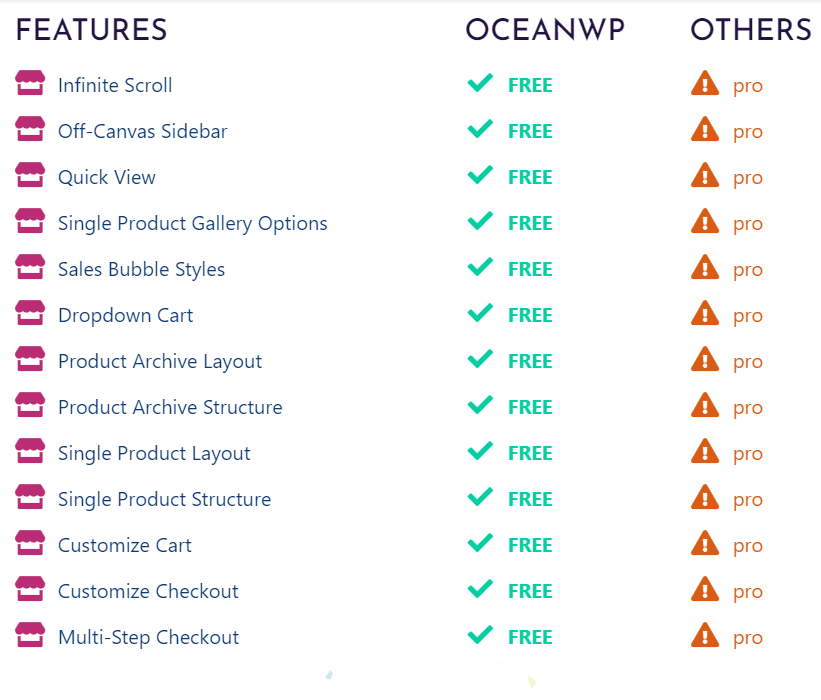Click the green checkmark in the Customize Checkout row

[x=480, y=589]
